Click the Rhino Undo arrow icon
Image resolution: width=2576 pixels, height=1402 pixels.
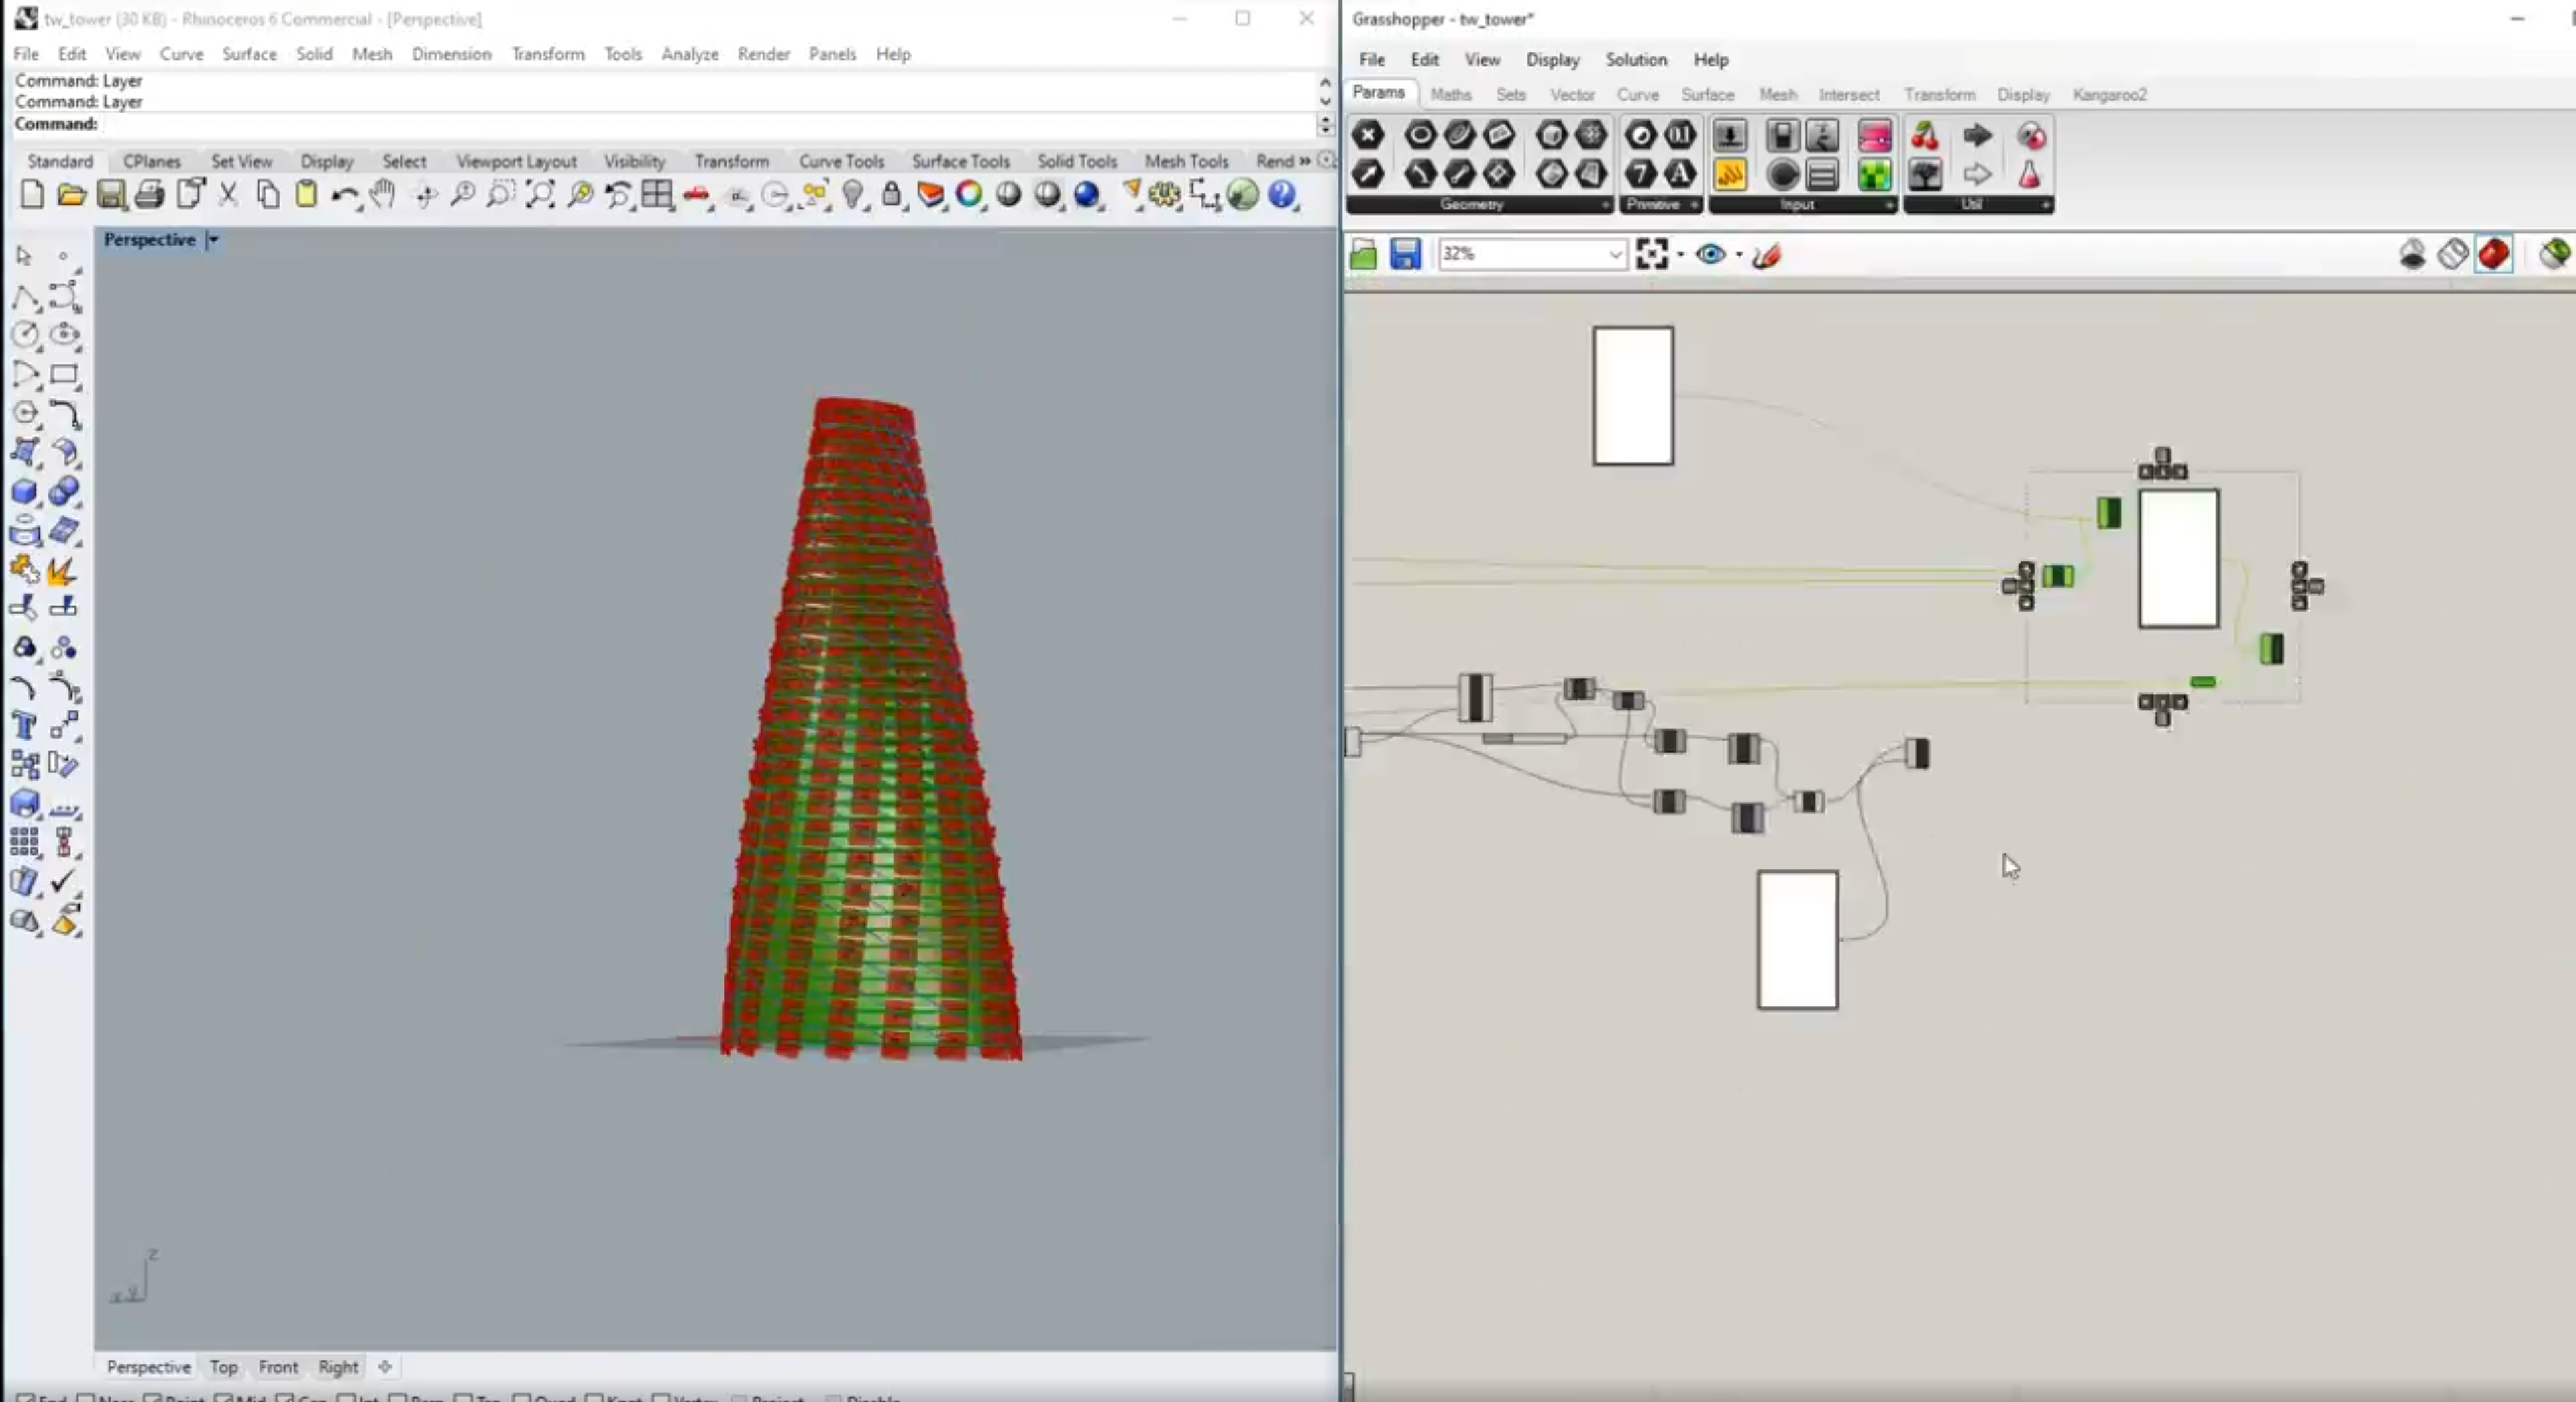coord(344,195)
